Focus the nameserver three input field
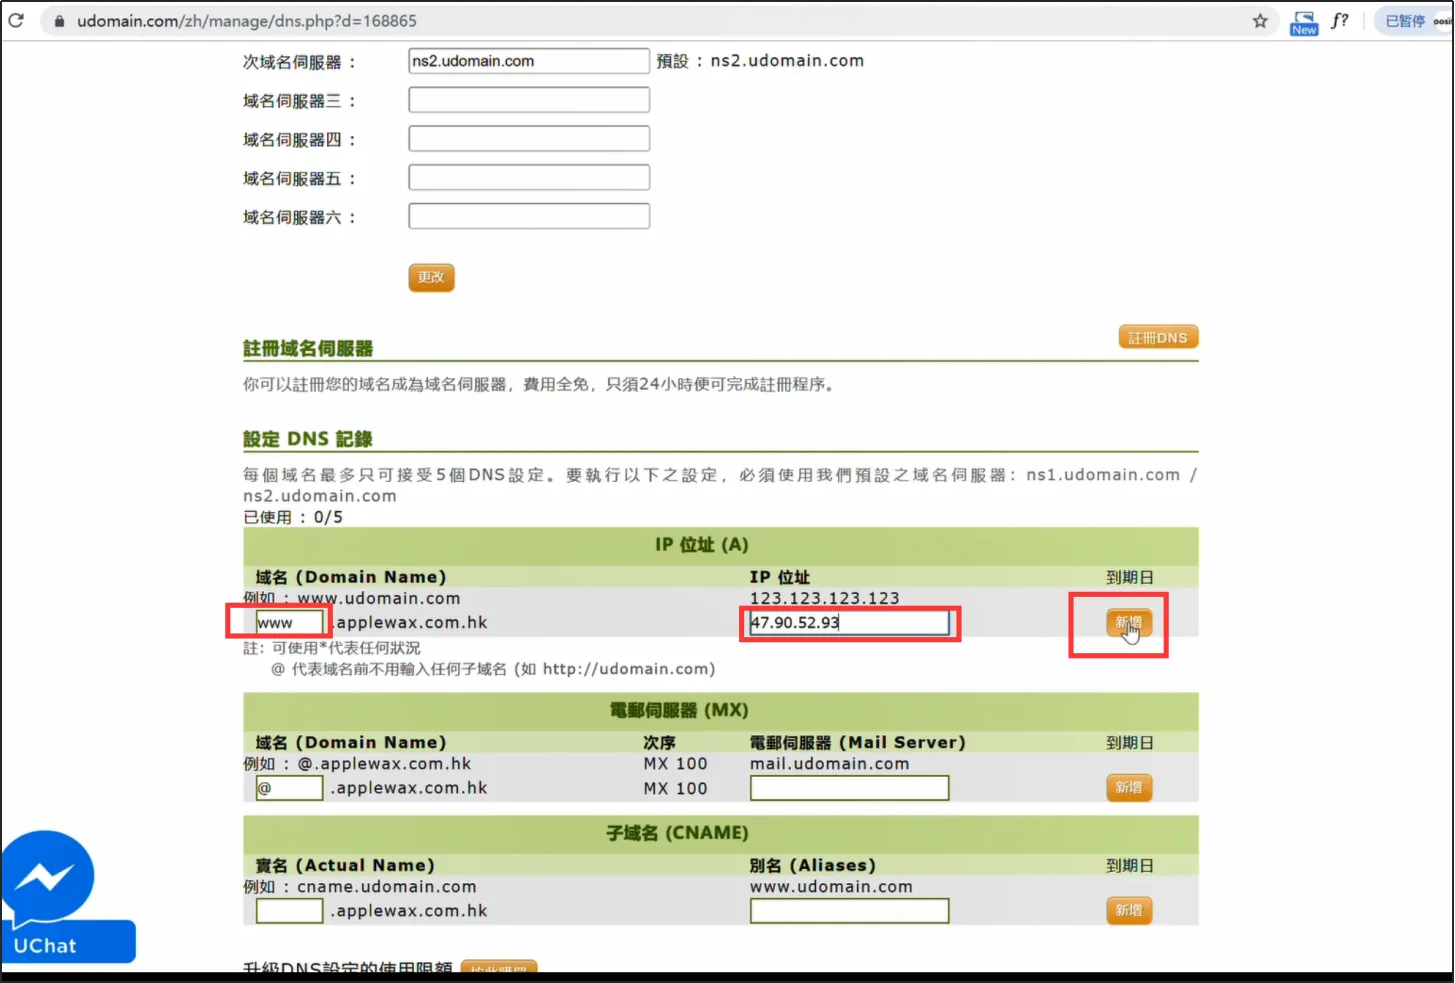The height and width of the screenshot is (983, 1455). coord(528,100)
